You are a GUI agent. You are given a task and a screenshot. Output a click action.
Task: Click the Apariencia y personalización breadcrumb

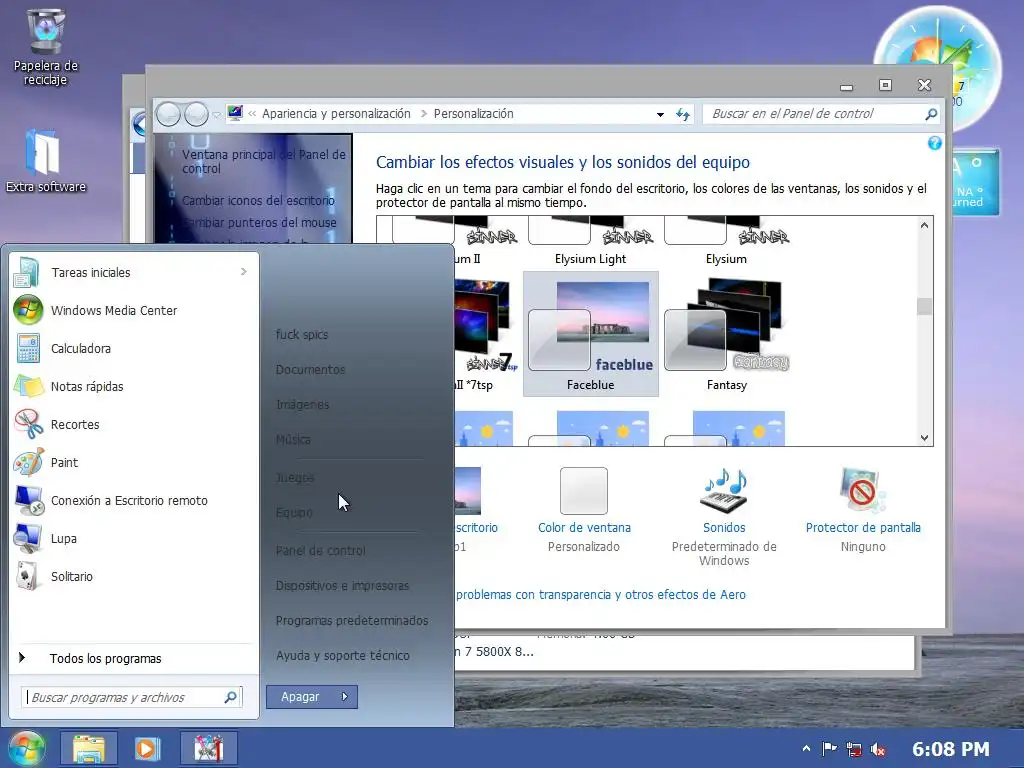click(336, 114)
